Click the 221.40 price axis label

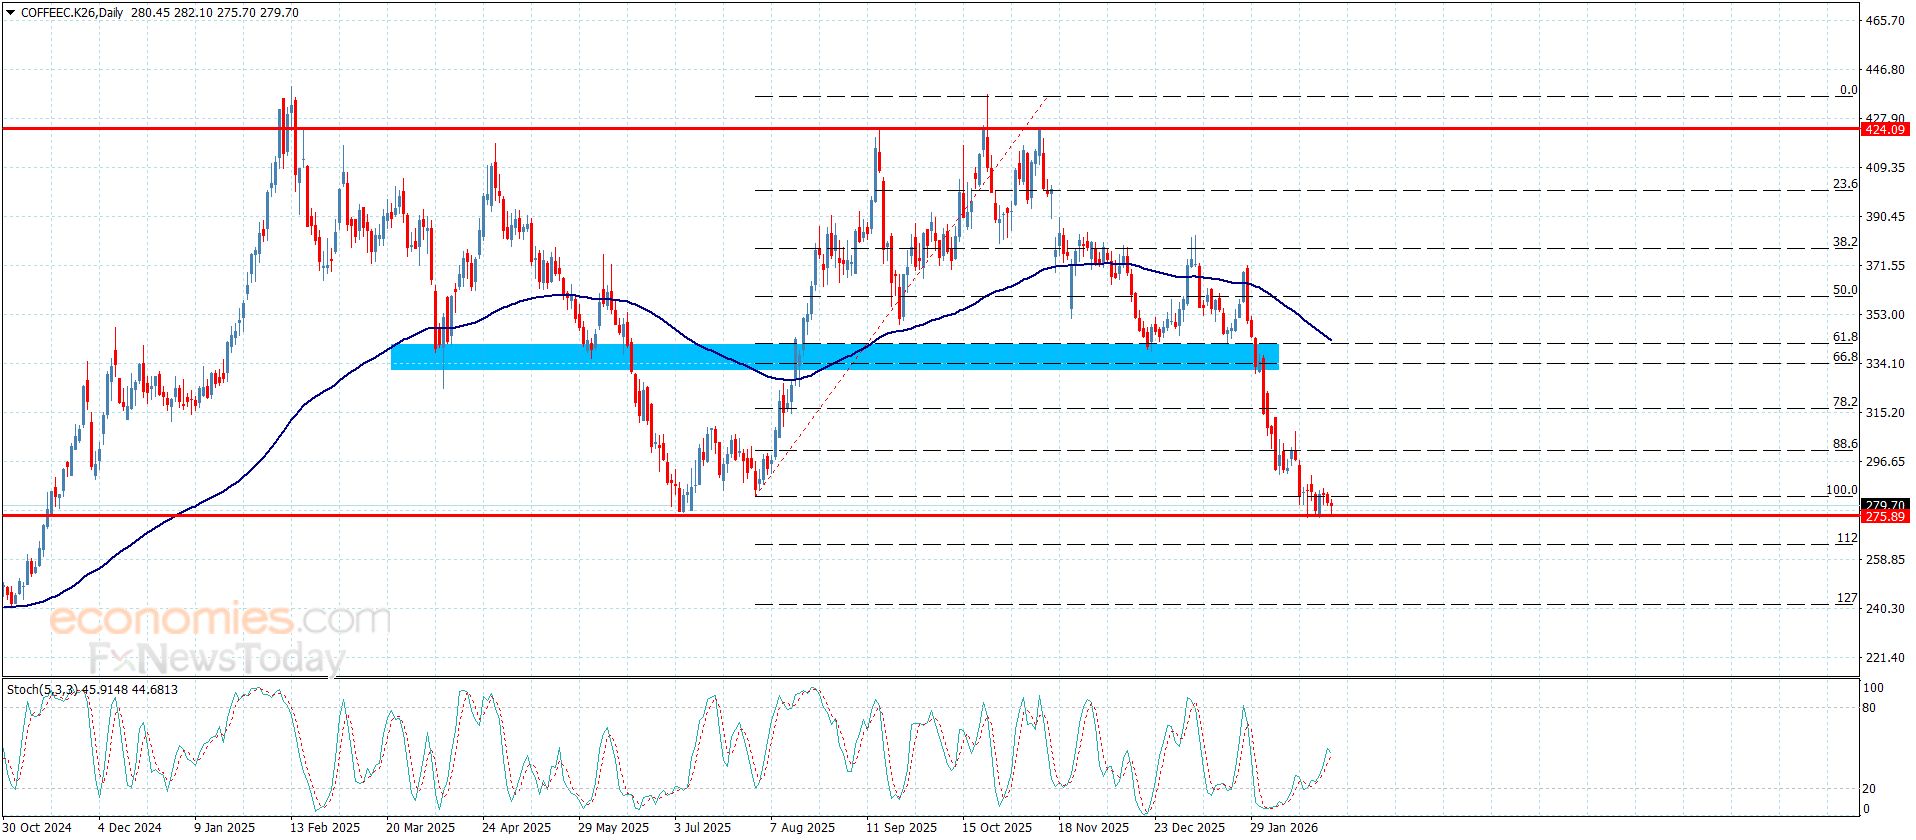(x=1886, y=658)
